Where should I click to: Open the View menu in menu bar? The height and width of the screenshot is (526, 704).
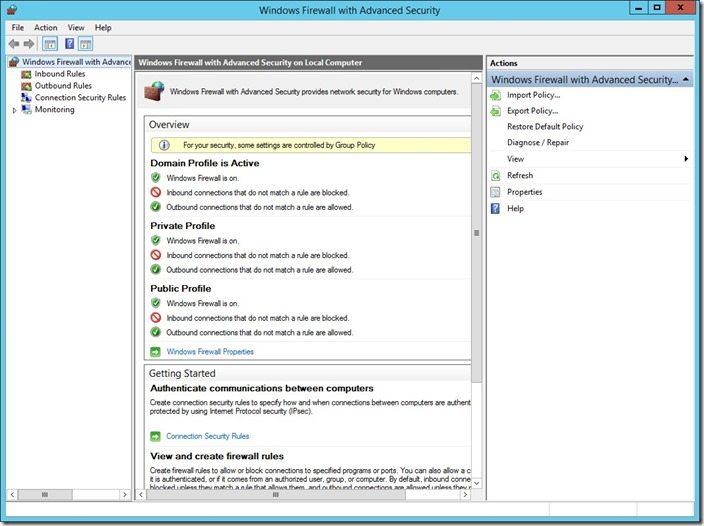pos(76,28)
